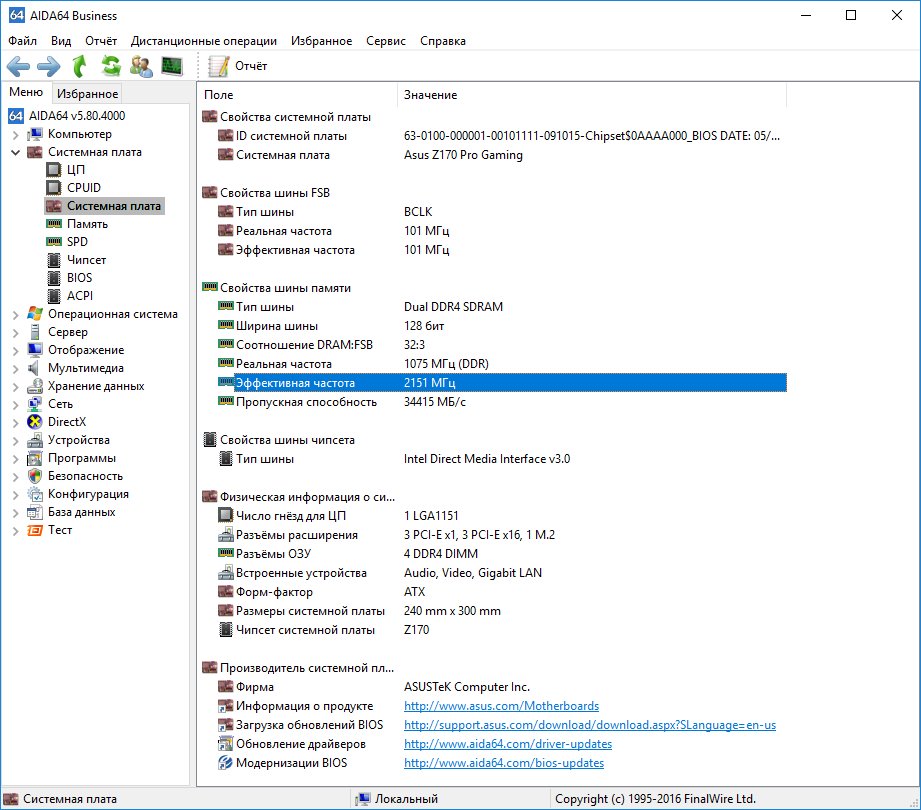Click the База данных tree icon
Screen dimensions: 921x810
pos(35,512)
